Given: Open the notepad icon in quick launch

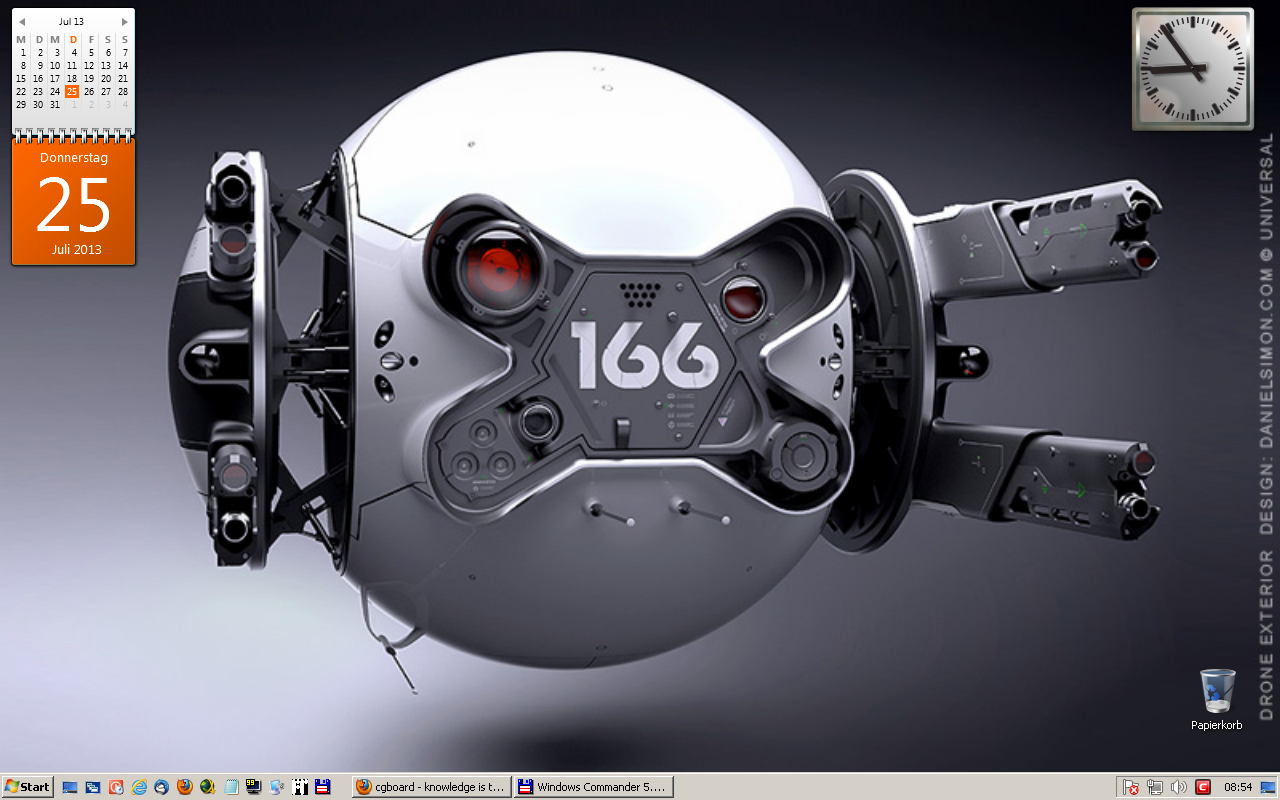Looking at the screenshot, I should click(x=231, y=787).
